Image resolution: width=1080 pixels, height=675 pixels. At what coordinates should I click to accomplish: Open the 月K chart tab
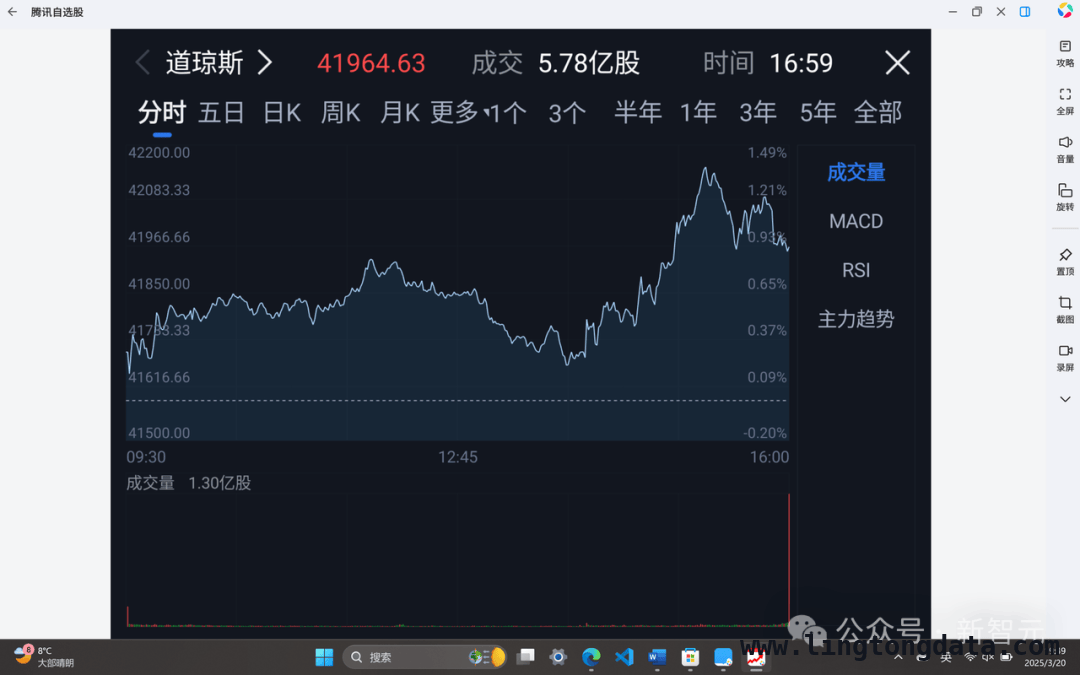coord(400,112)
